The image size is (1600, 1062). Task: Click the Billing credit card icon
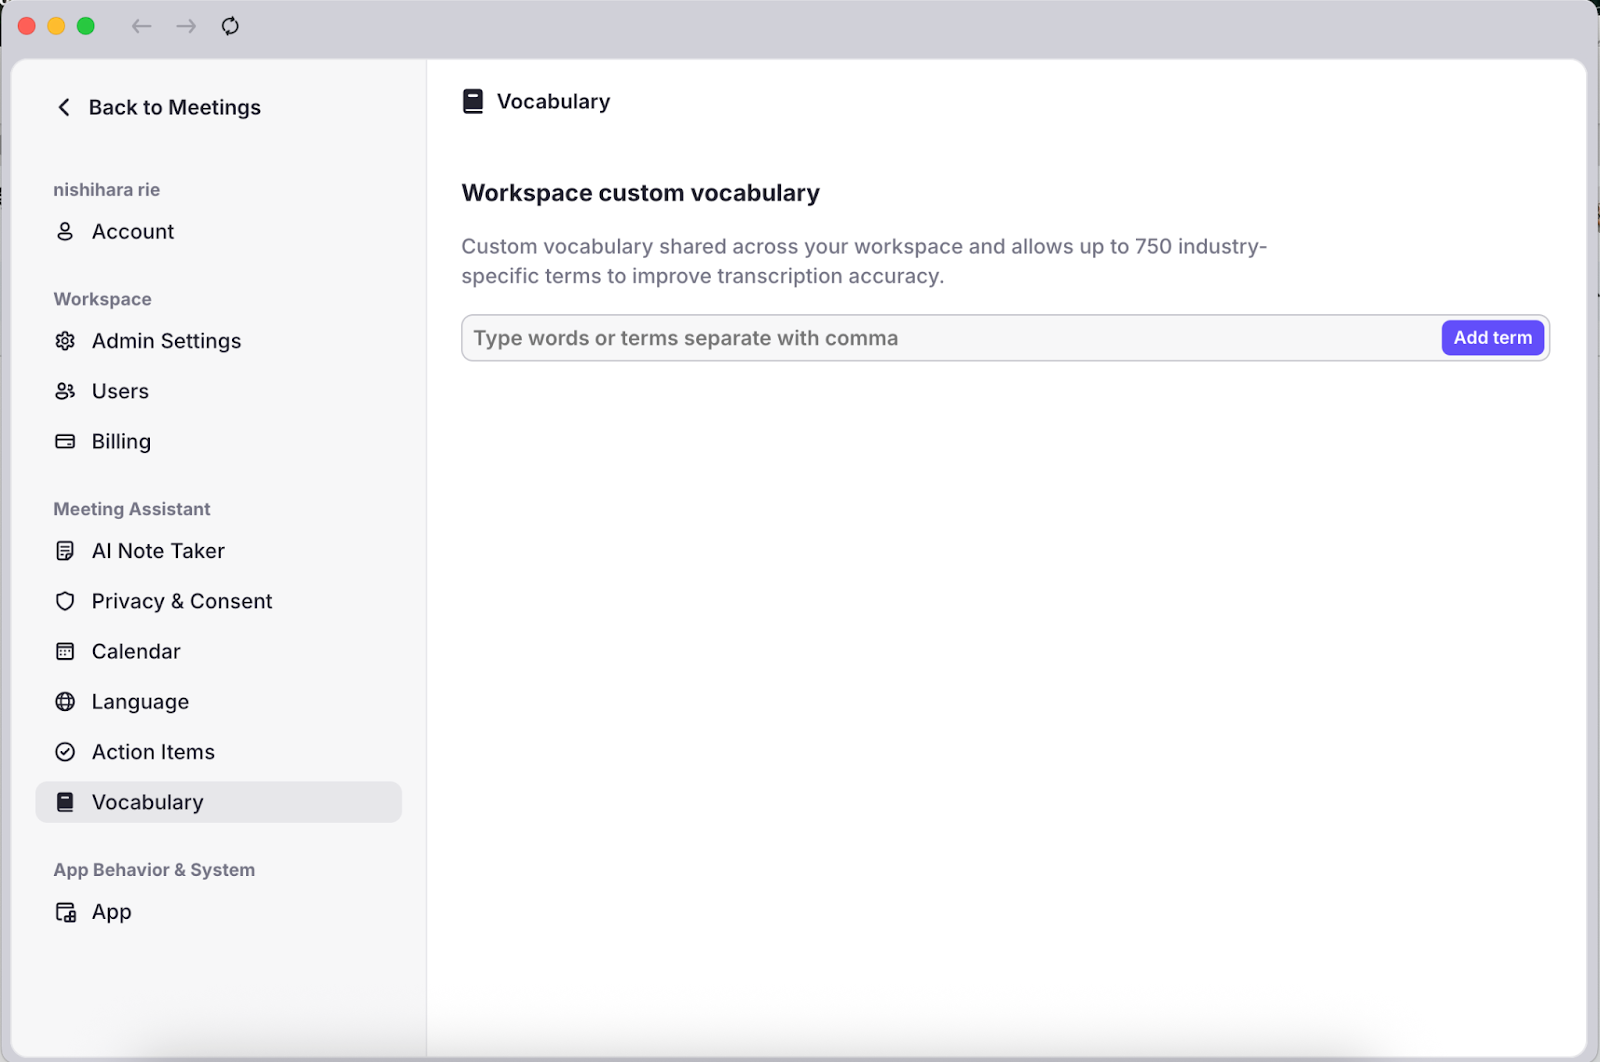(65, 441)
